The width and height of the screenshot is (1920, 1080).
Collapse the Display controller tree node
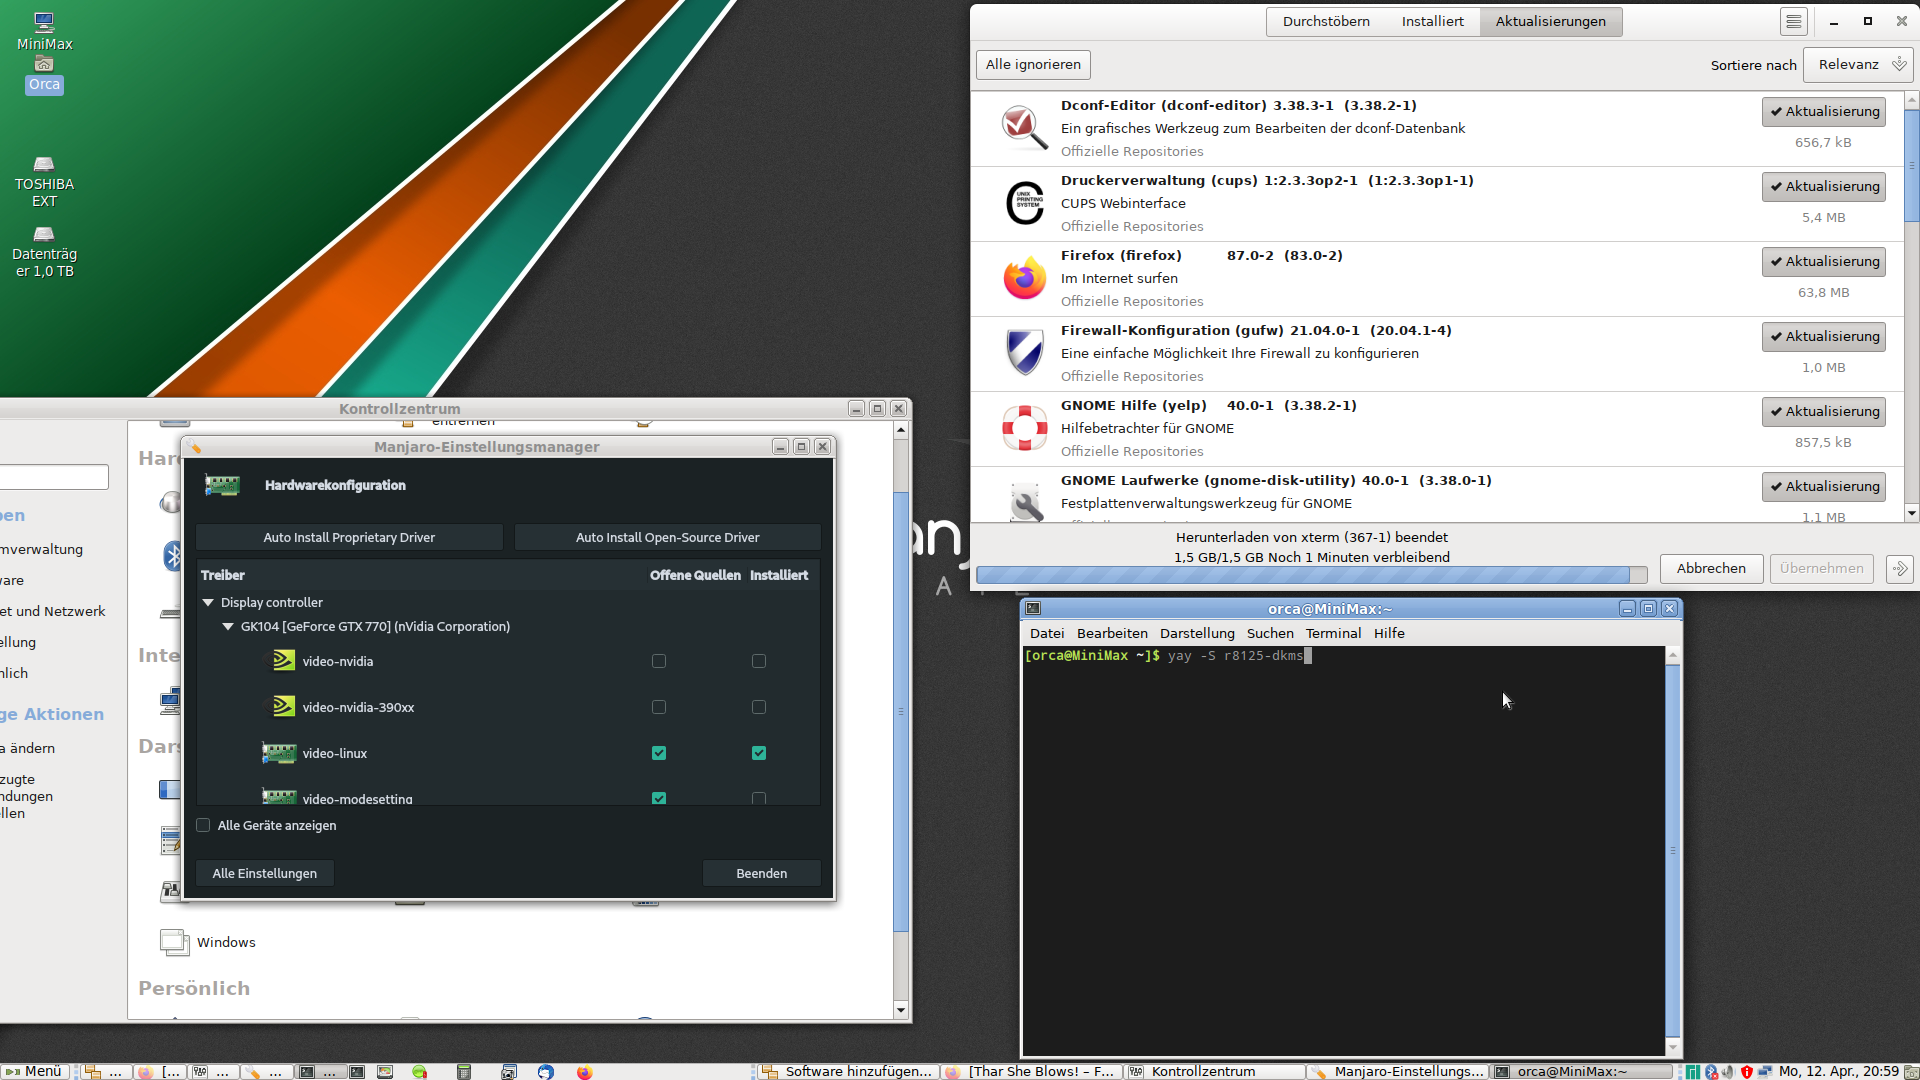click(x=208, y=602)
